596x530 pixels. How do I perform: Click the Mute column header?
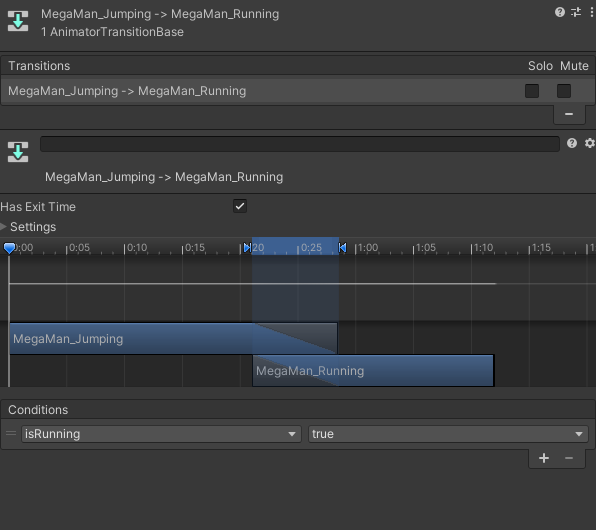574,66
